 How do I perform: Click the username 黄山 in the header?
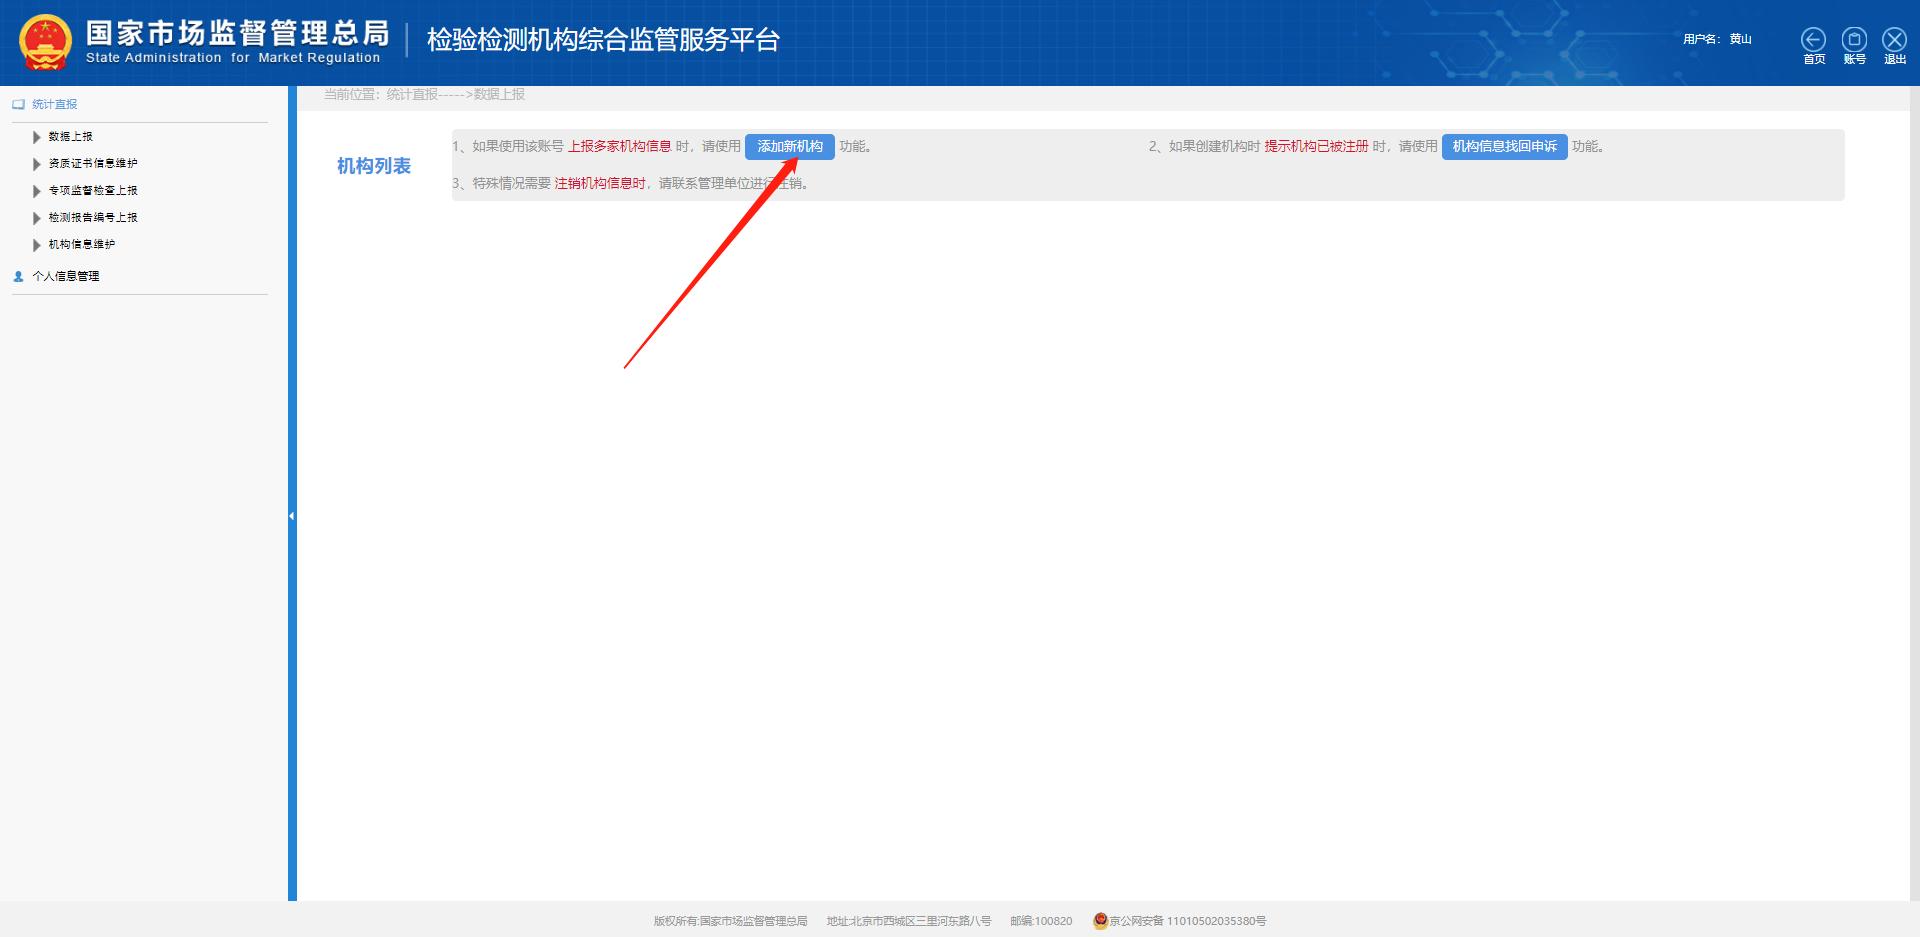coord(1740,39)
